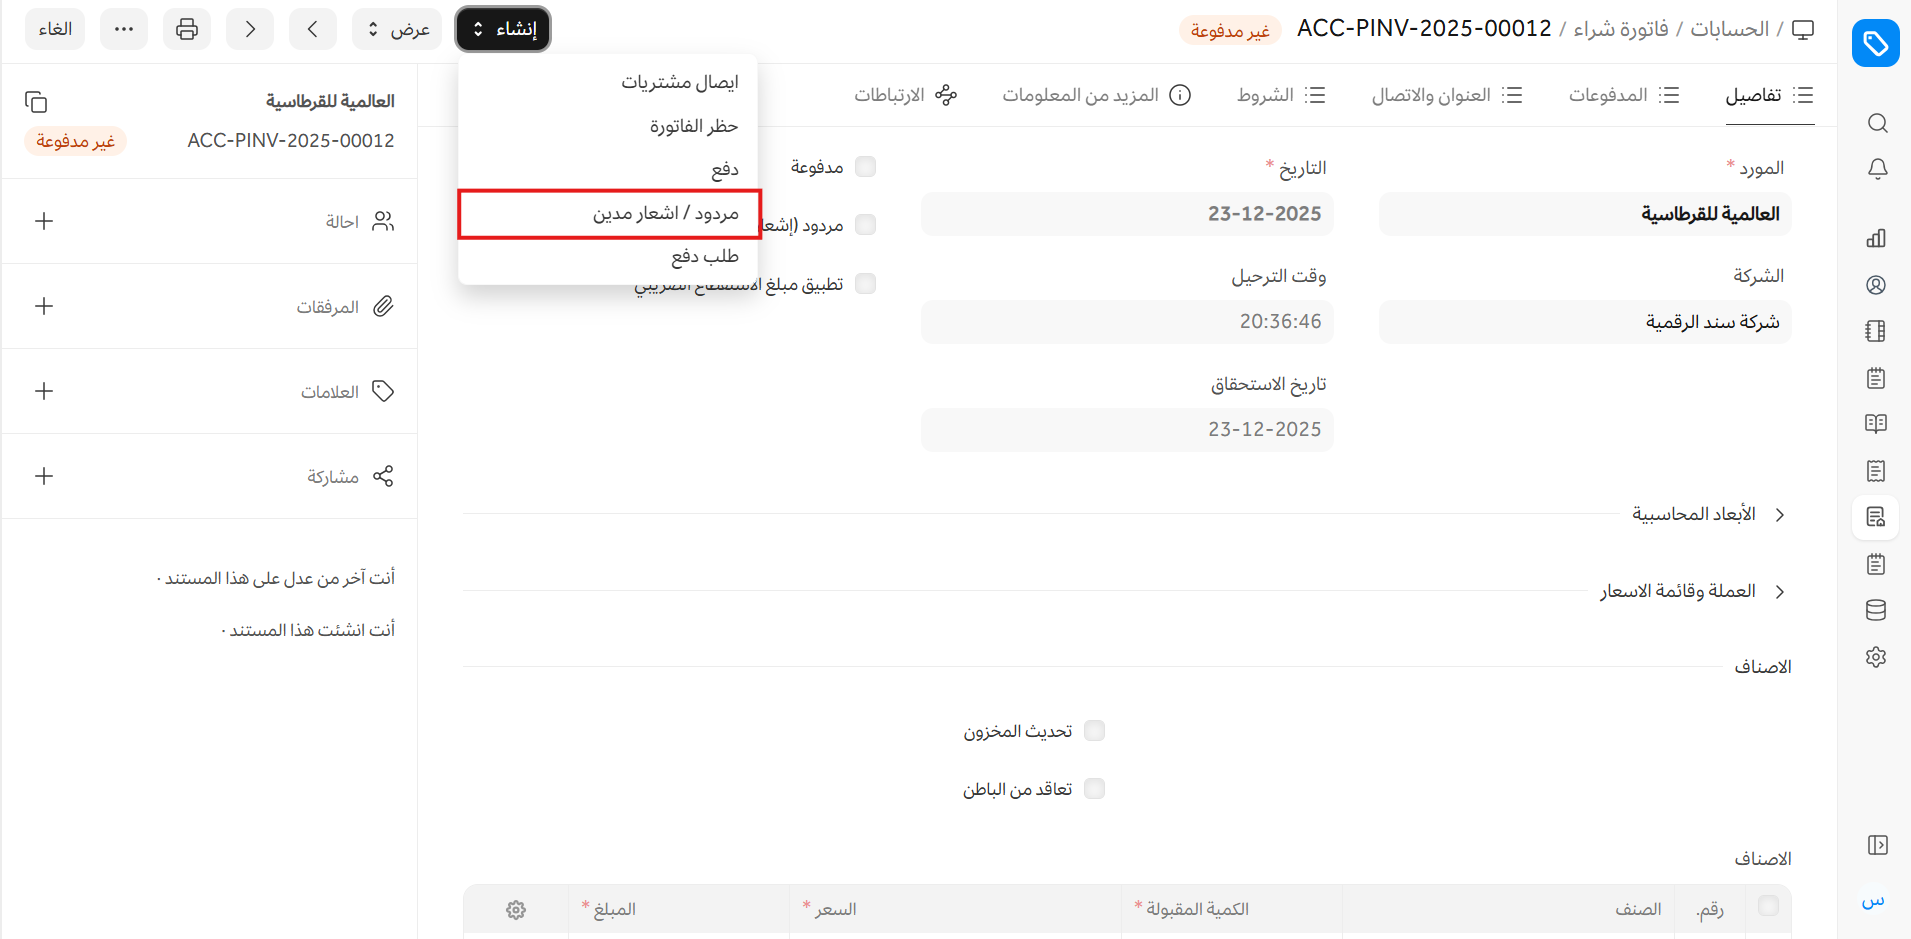Image resolution: width=1911 pixels, height=939 pixels.
Task: Toggle the مدفوعة checkbox
Action: click(866, 167)
